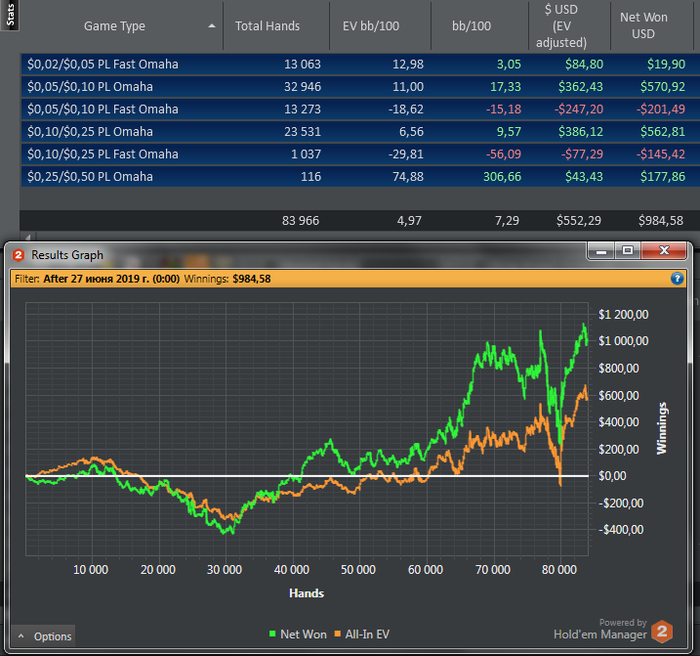This screenshot has width=700, height=656.
Task: Click the filter date text in orange bar
Action: [x=111, y=279]
